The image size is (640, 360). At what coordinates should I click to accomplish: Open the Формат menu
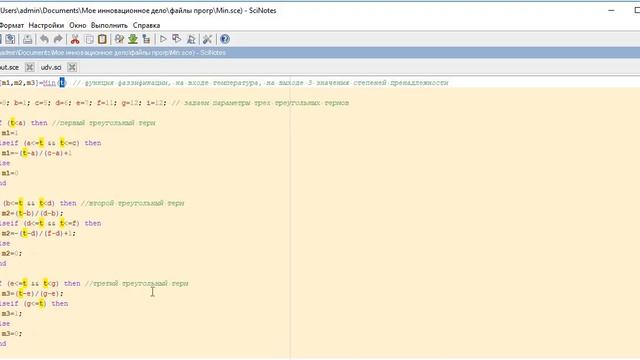(11, 25)
